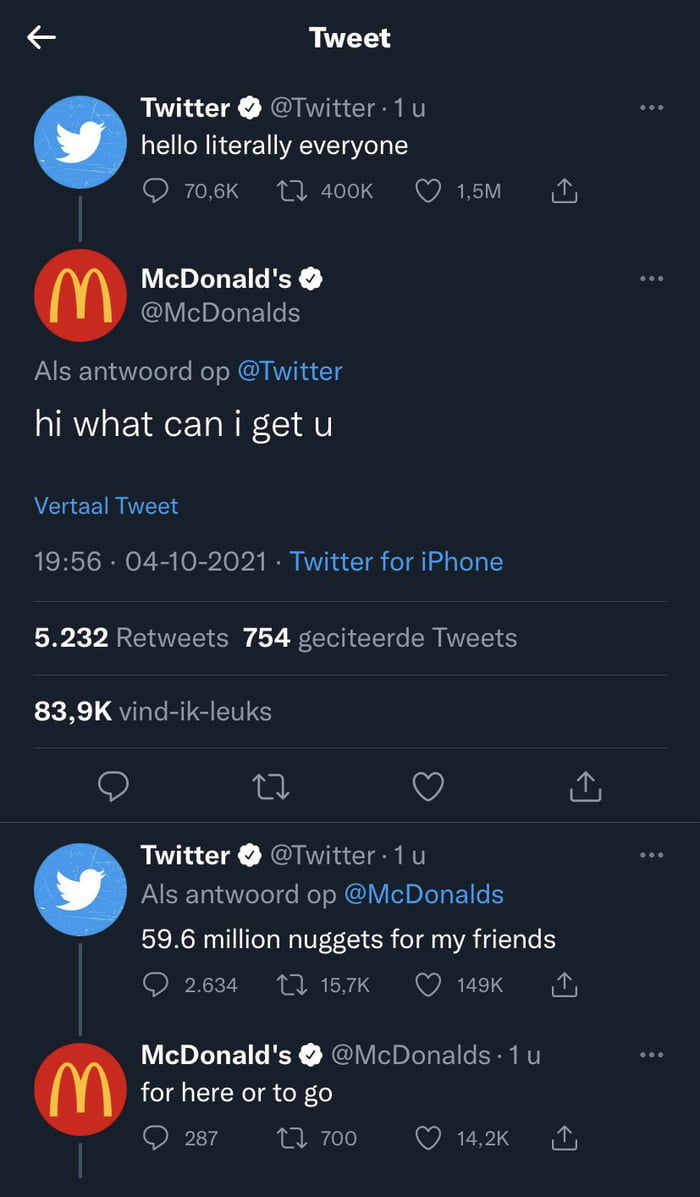Viewport: 700px width, 1197px height.
Task: Open the reply composer under McDonald's tweet
Action: (x=113, y=787)
